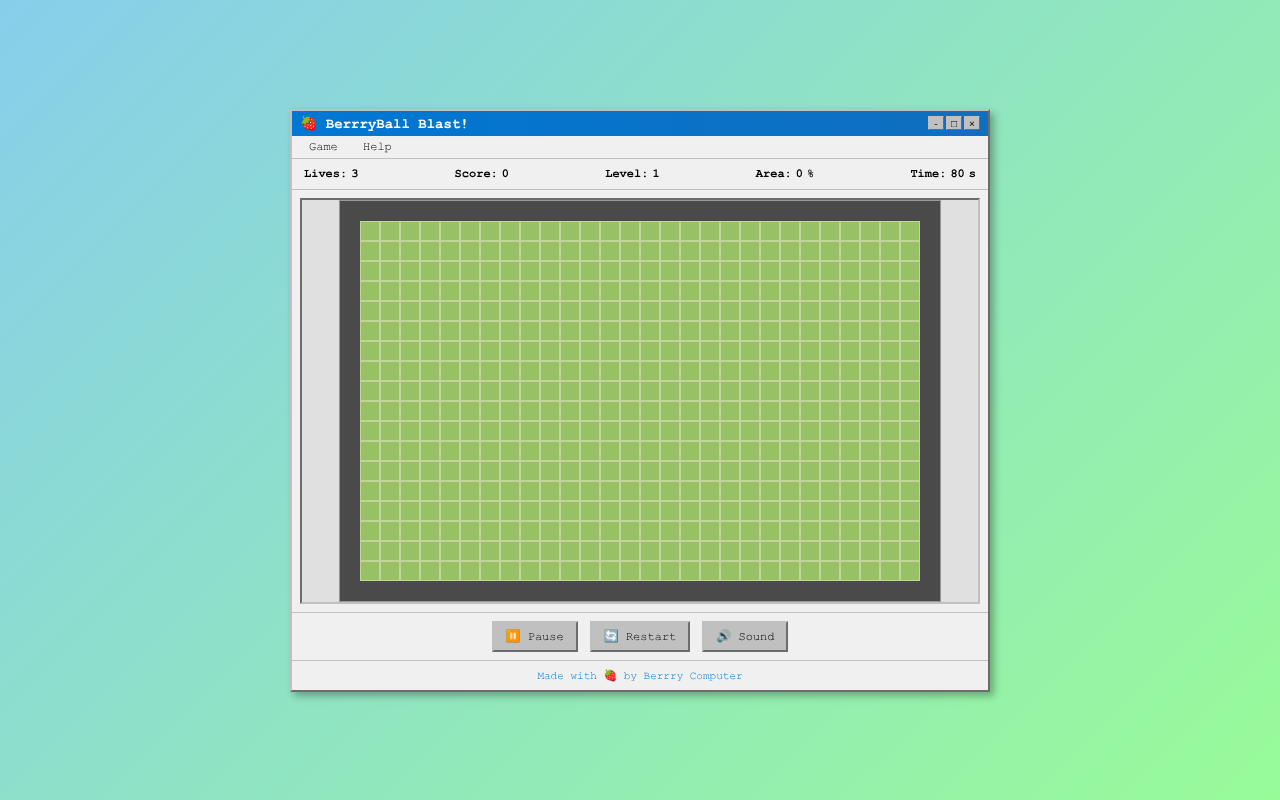1280x800 pixels.
Task: Open the Help menu
Action: tap(377, 147)
